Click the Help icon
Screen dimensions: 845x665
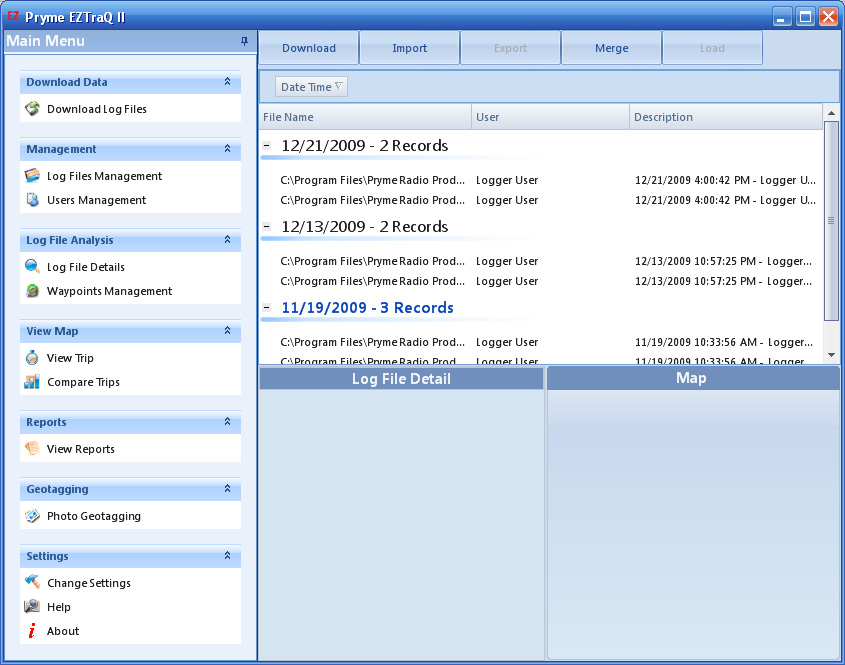(32, 607)
